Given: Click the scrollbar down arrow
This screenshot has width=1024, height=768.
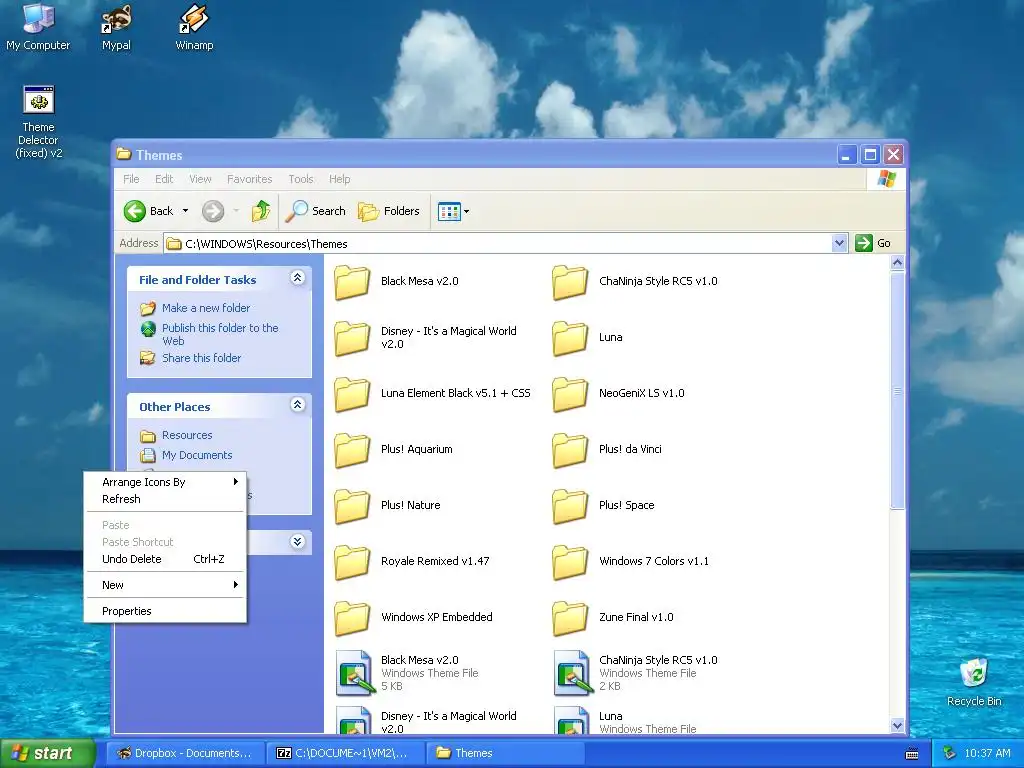Looking at the screenshot, I should (x=897, y=725).
